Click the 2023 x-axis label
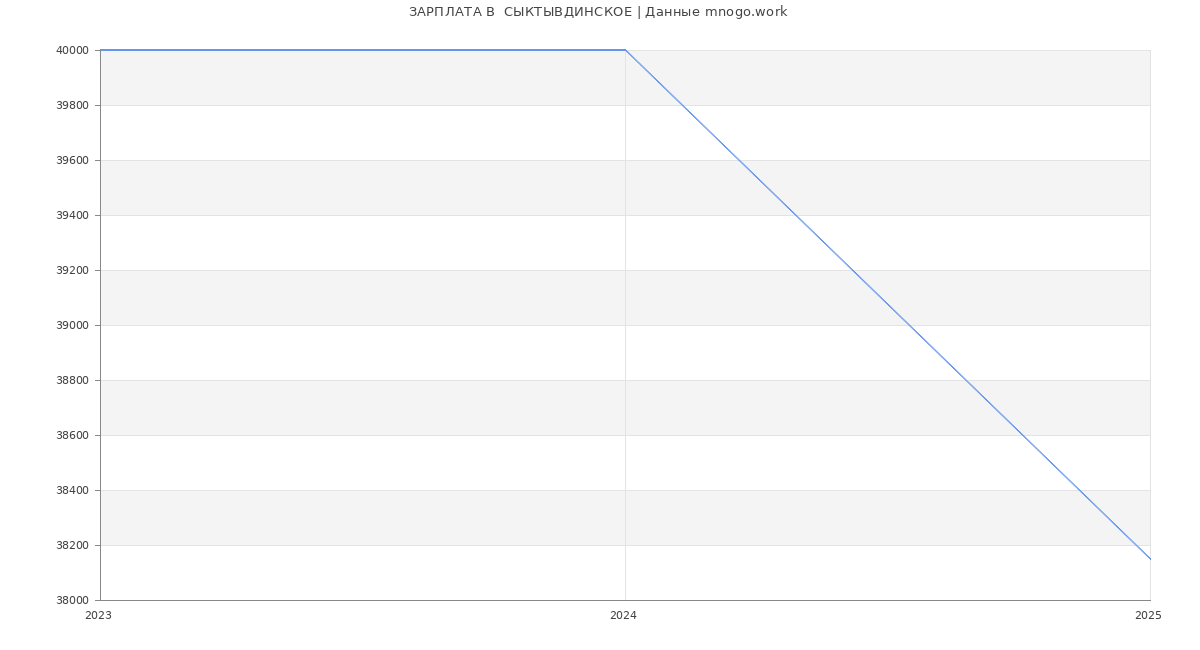This screenshot has height=650, width=1200. [x=99, y=616]
